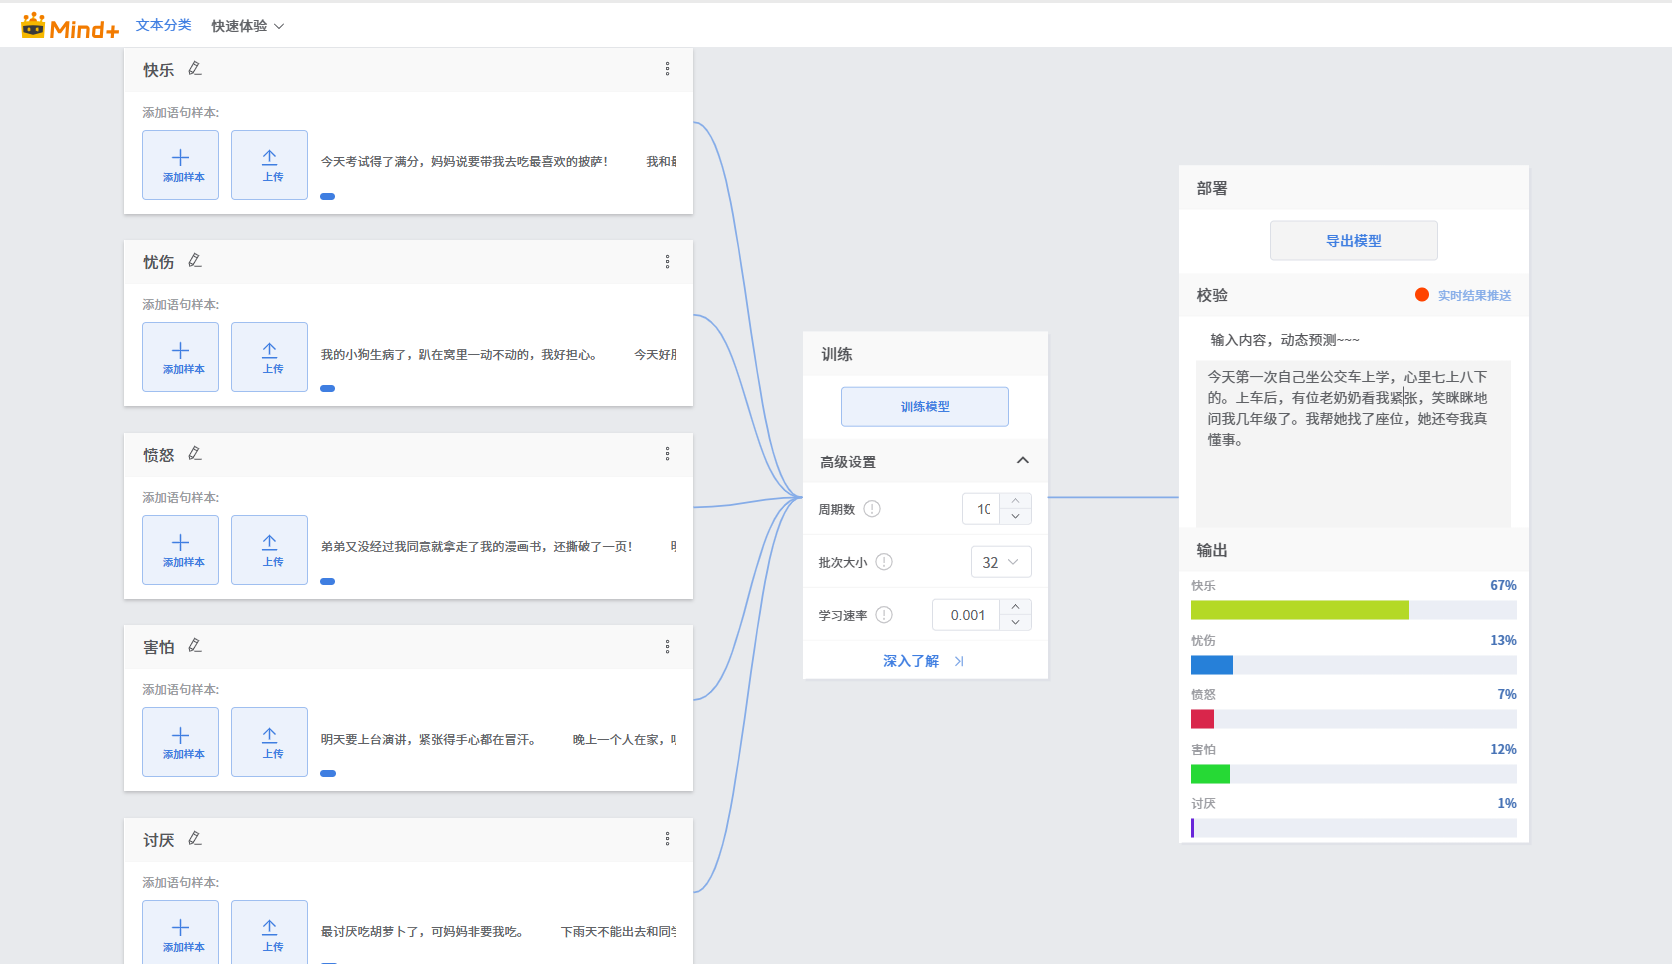
Task: Click the 训练模型 button
Action: (x=924, y=407)
